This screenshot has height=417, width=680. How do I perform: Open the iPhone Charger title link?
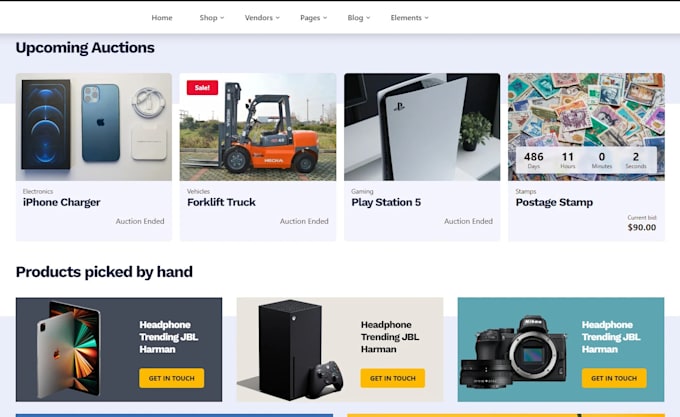tap(62, 202)
